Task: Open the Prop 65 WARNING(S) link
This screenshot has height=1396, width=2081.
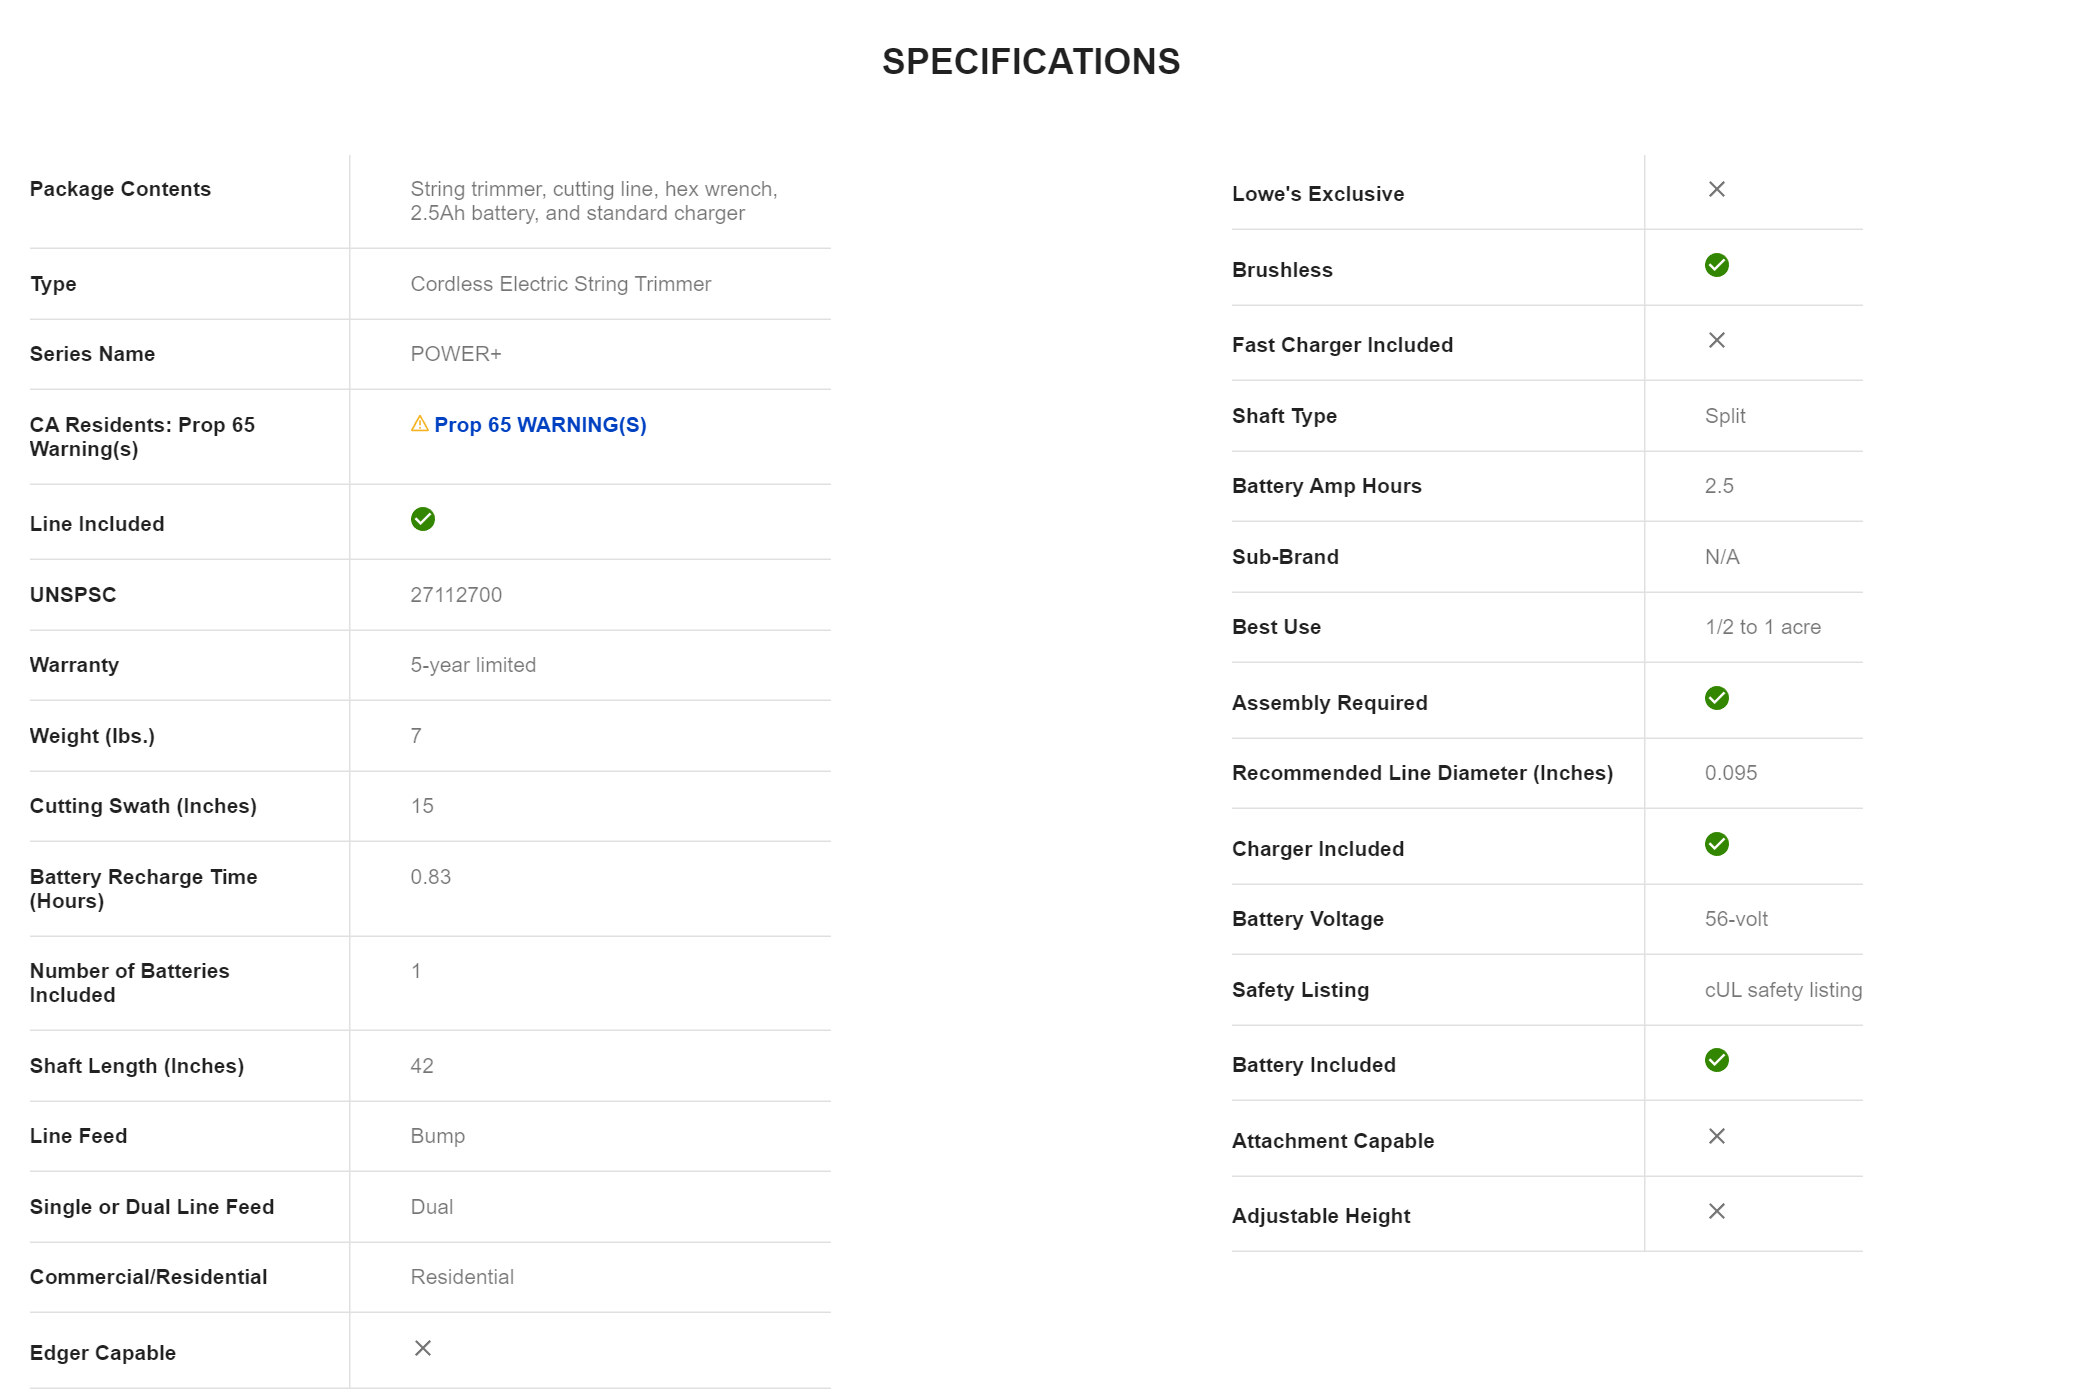Action: click(540, 425)
